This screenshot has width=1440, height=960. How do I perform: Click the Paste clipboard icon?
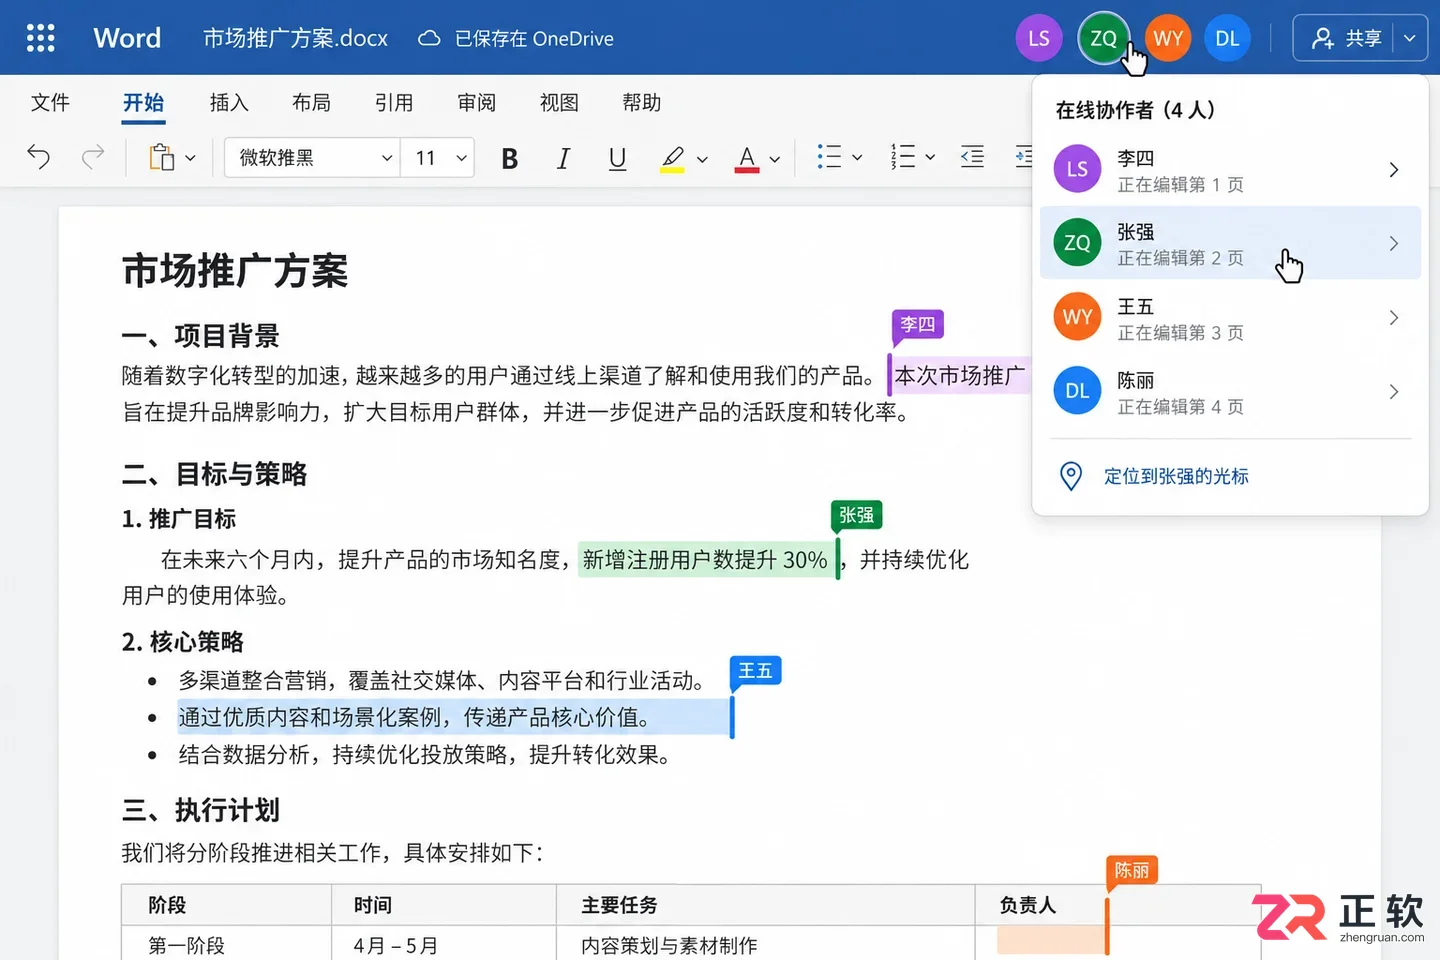[161, 157]
